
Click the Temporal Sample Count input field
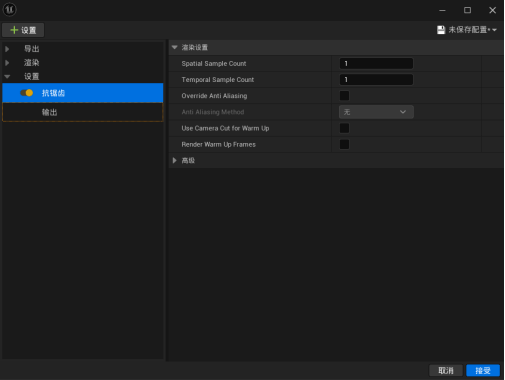coord(376,80)
